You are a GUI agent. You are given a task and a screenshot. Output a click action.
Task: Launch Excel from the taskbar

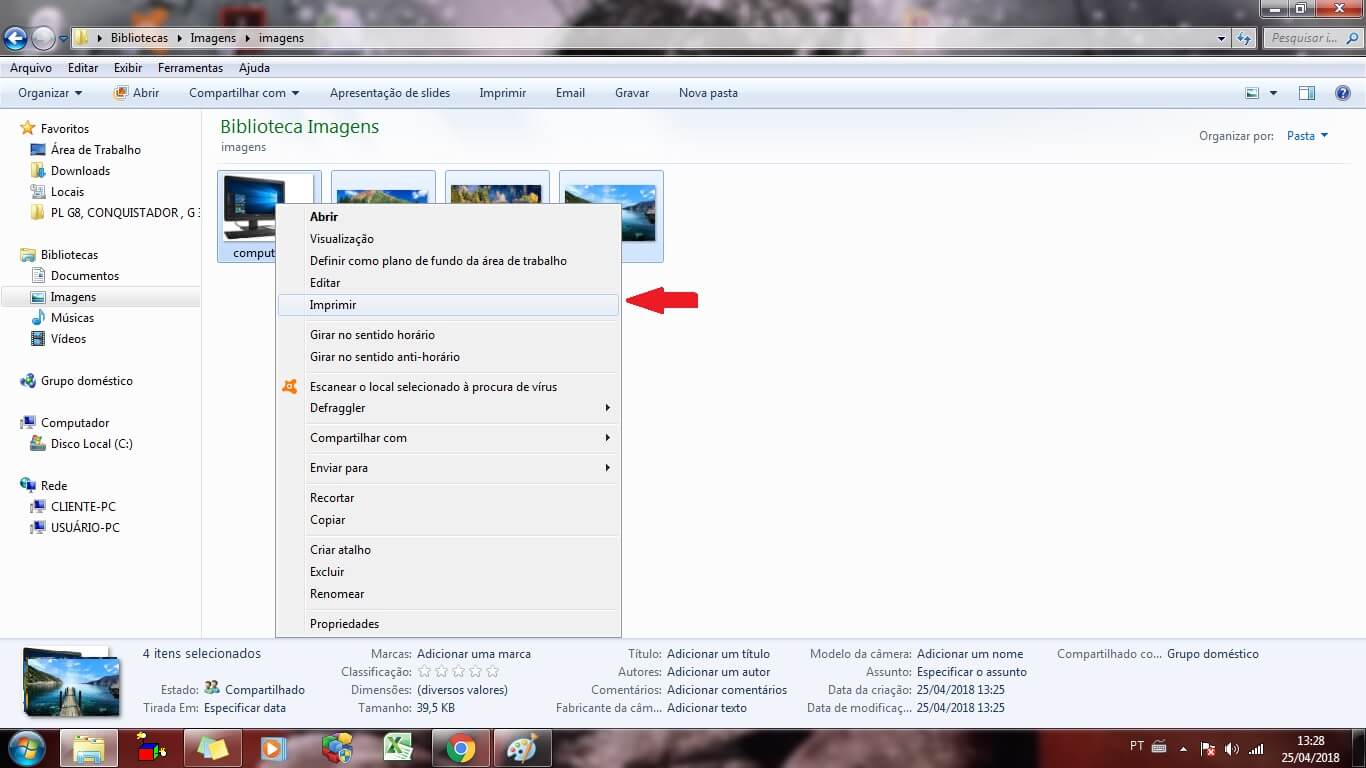tap(399, 748)
